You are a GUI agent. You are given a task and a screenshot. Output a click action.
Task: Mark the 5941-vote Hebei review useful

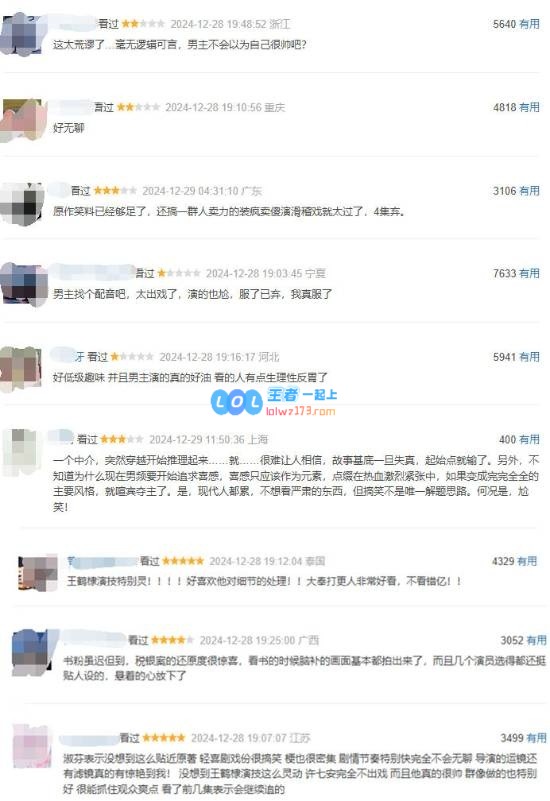[x=529, y=357]
